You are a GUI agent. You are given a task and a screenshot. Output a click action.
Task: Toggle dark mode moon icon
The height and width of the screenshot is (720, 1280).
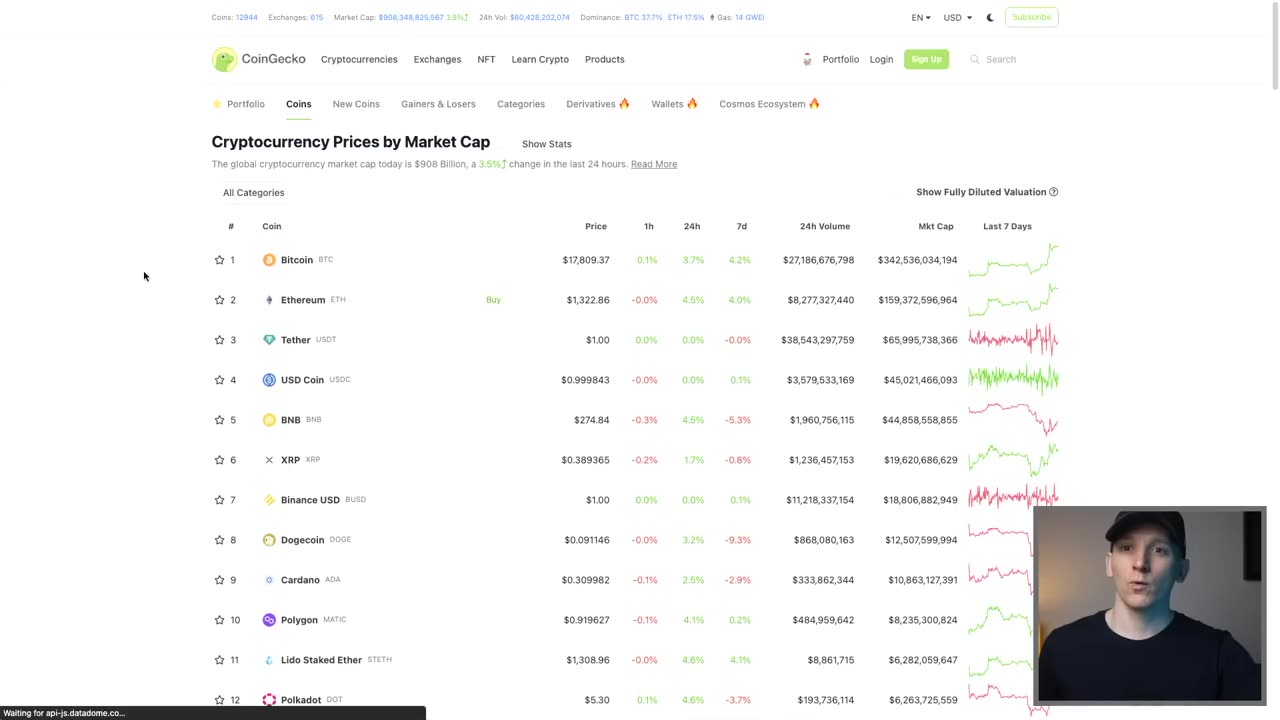(x=990, y=17)
